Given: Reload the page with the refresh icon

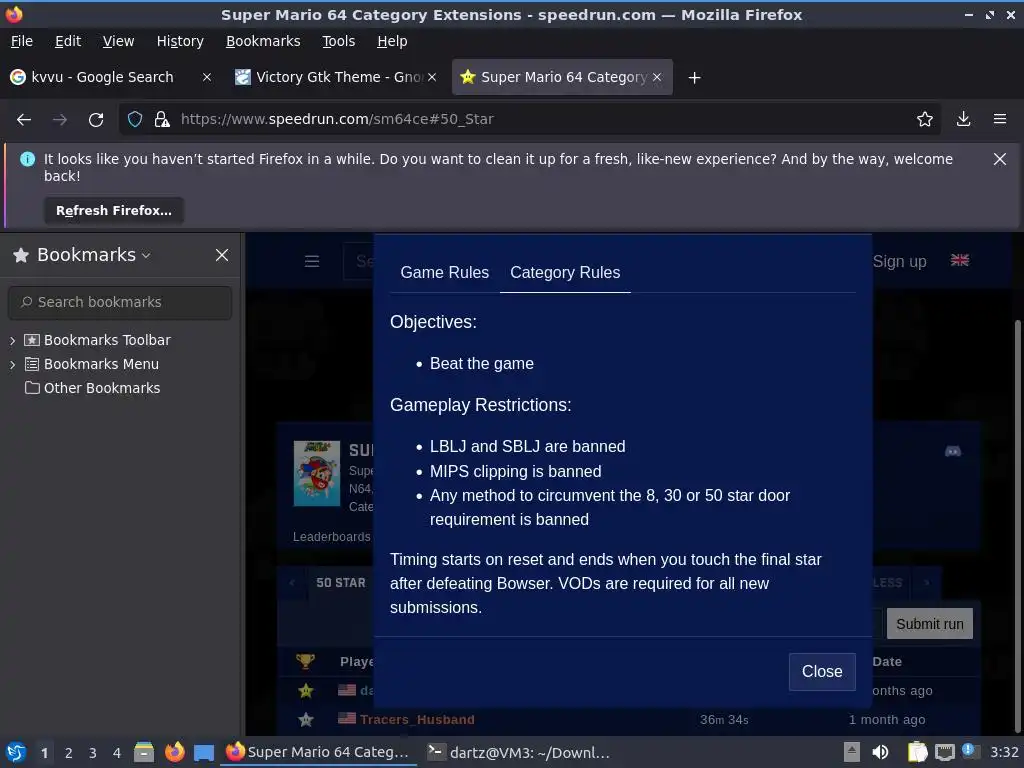Looking at the screenshot, I should click(x=96, y=120).
